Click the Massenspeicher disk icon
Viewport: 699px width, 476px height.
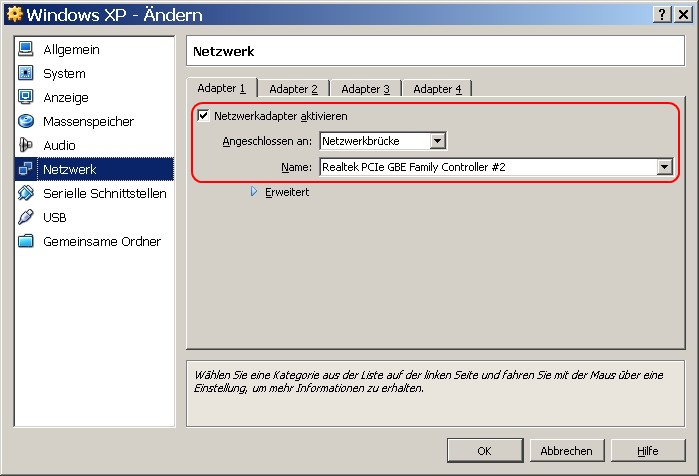(26, 121)
